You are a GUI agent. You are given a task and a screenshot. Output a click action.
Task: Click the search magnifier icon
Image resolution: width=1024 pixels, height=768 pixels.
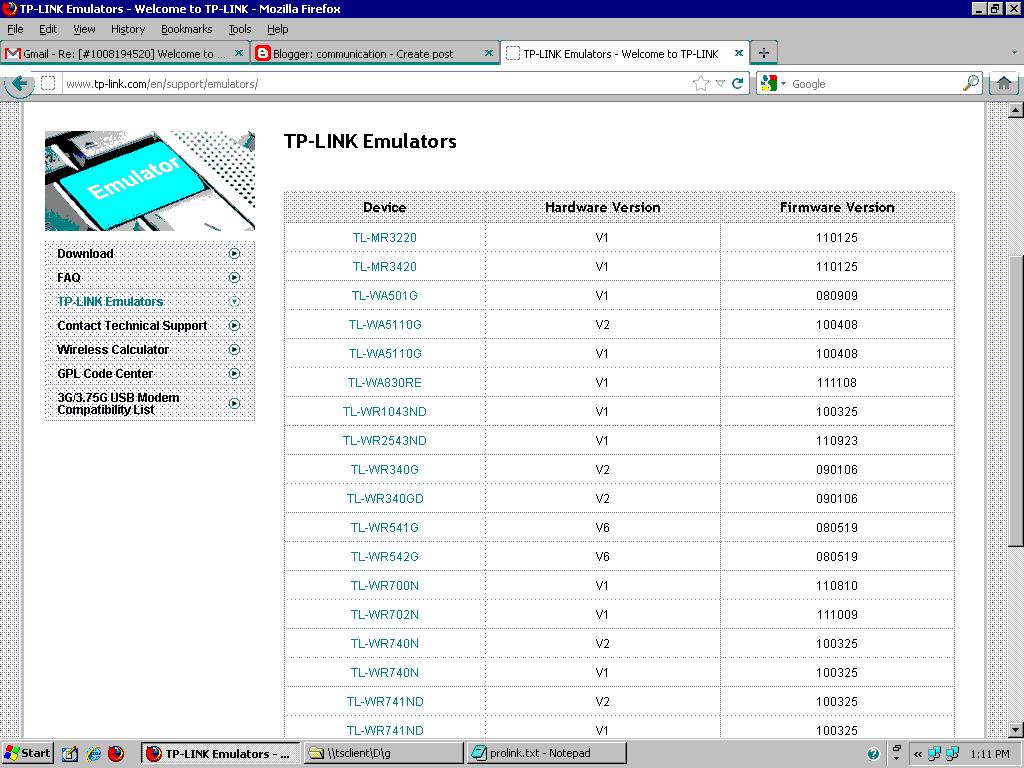(x=970, y=83)
